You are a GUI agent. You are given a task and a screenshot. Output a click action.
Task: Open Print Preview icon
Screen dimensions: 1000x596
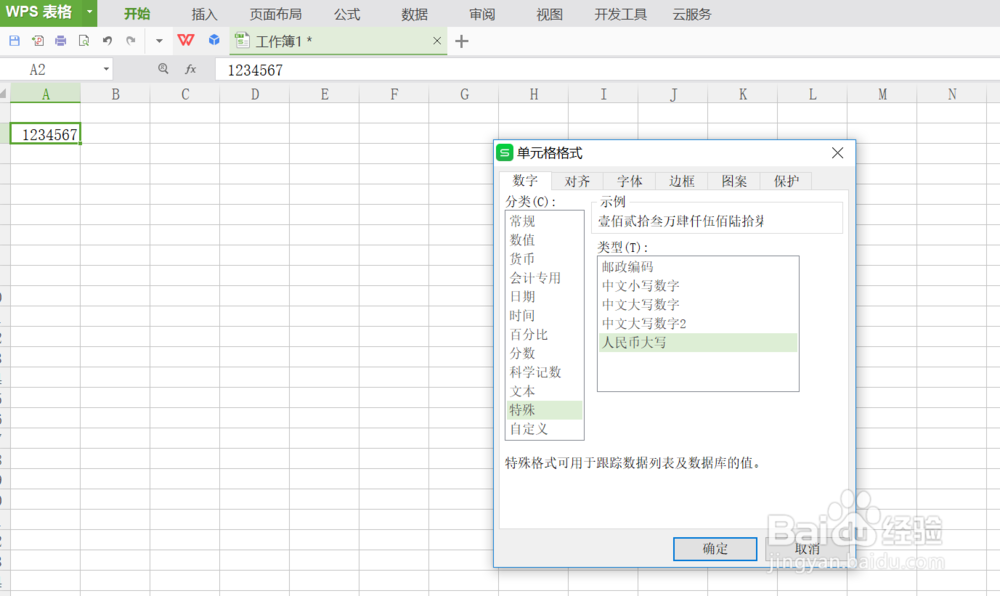(84, 41)
